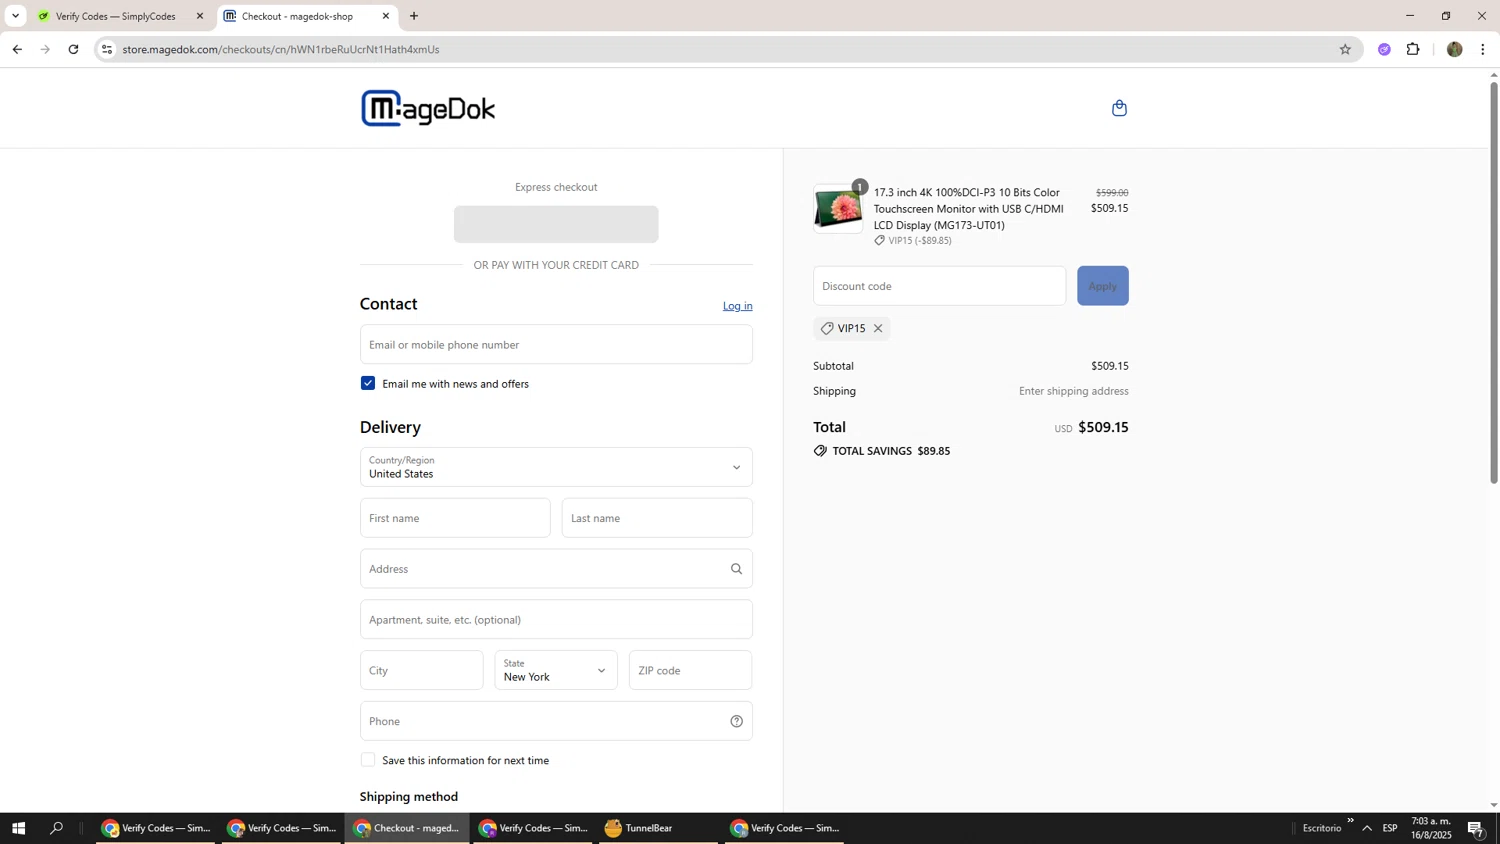Click the TOTAL SAVINGS $89.85 text
This screenshot has height=844, width=1500.
coord(891,451)
